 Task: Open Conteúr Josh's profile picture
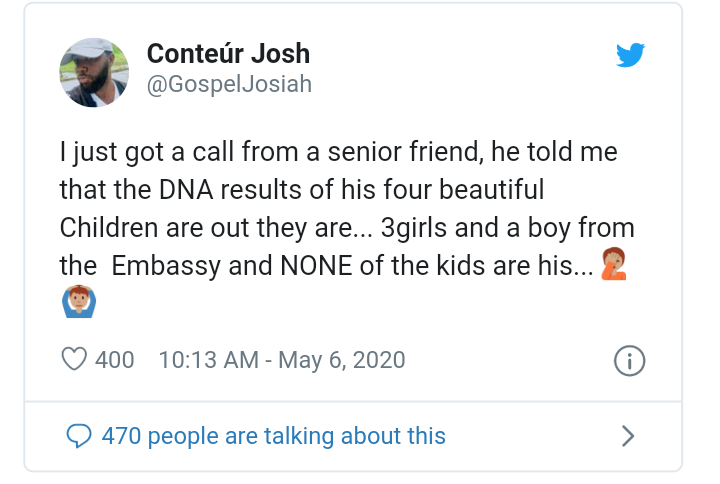(94, 71)
